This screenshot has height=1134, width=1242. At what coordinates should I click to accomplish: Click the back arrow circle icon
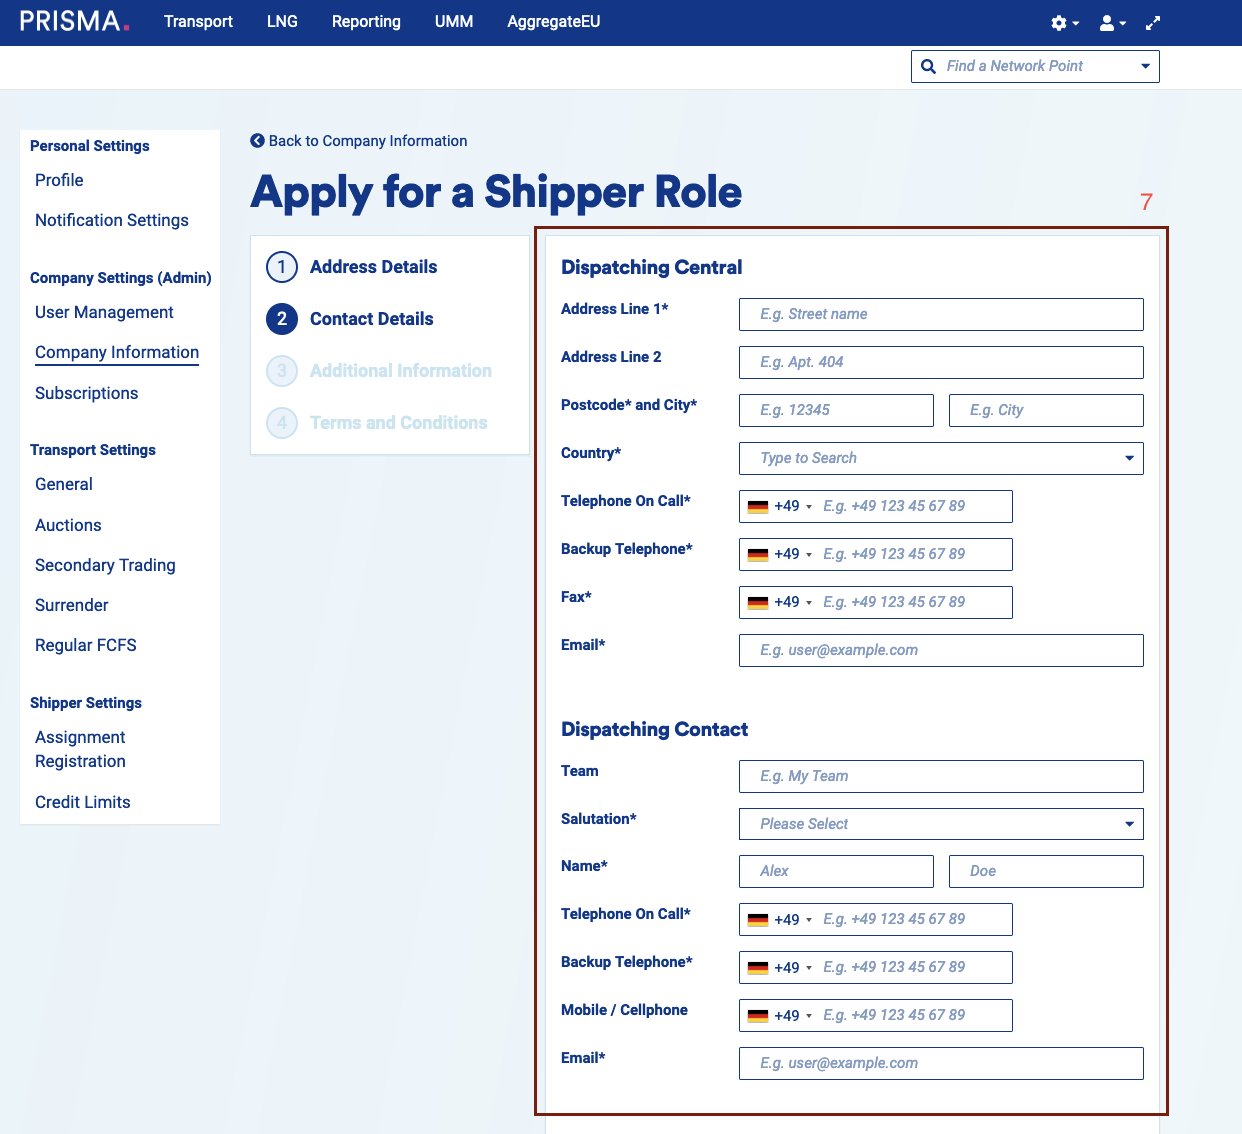click(258, 141)
